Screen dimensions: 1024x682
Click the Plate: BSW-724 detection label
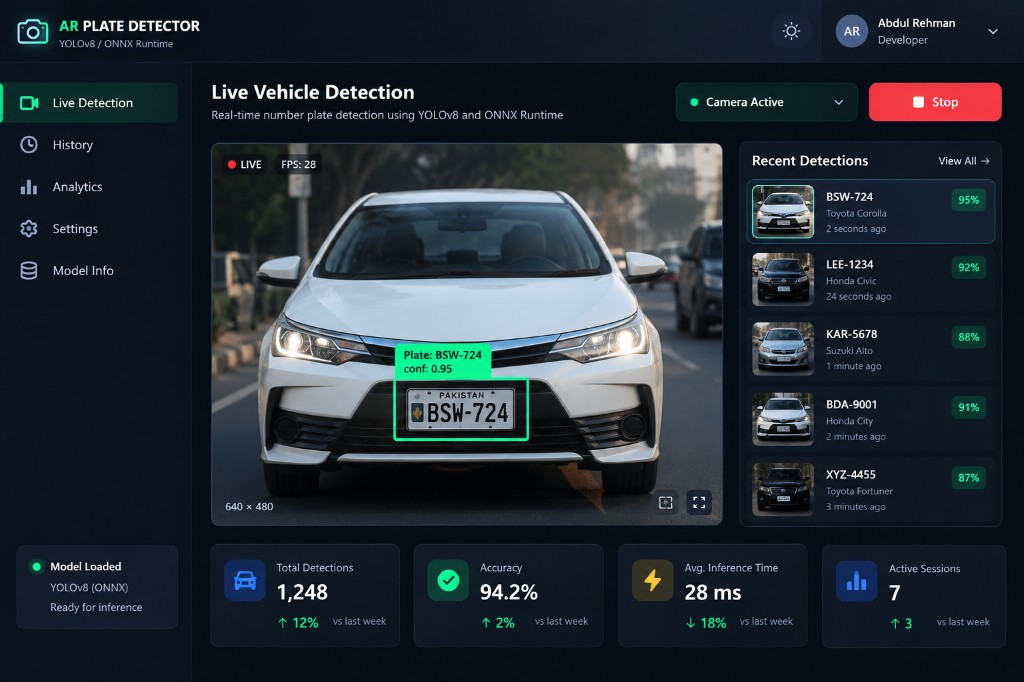point(442,361)
